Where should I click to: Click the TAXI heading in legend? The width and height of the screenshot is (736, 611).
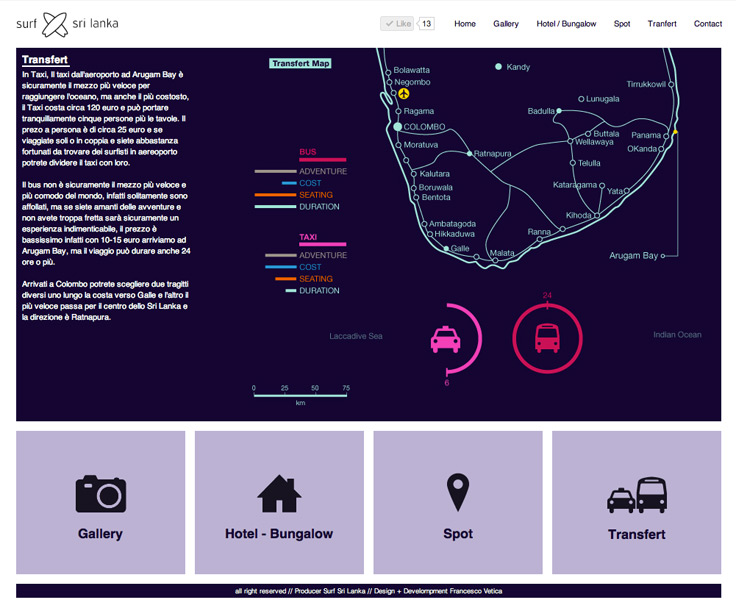[308, 237]
